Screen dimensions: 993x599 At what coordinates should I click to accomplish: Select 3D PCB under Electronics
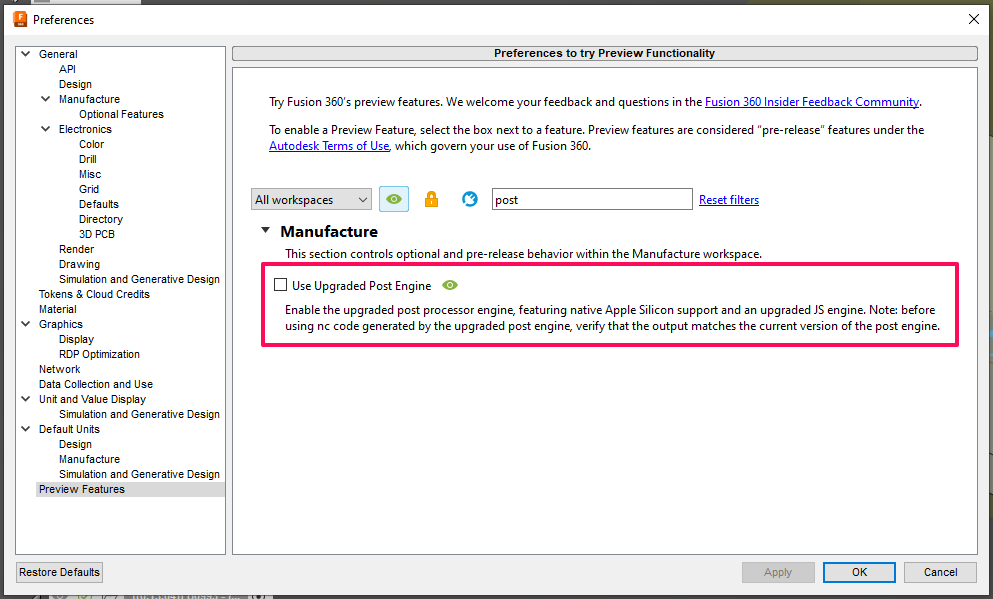pyautogui.click(x=97, y=234)
